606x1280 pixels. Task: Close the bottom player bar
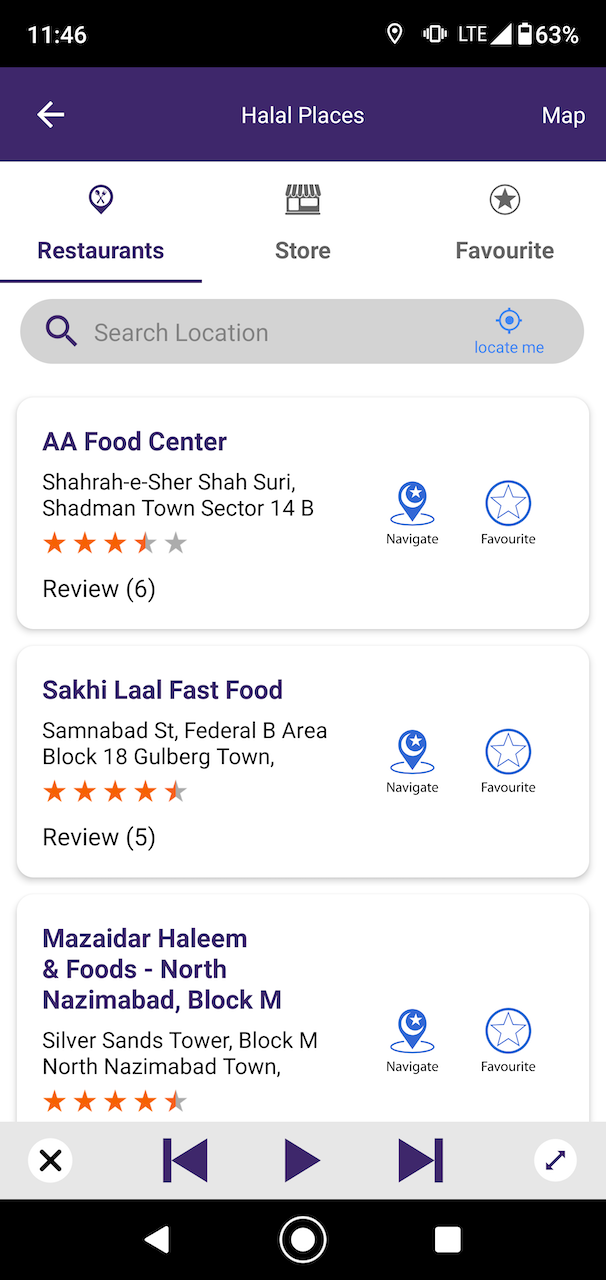pos(50,1161)
